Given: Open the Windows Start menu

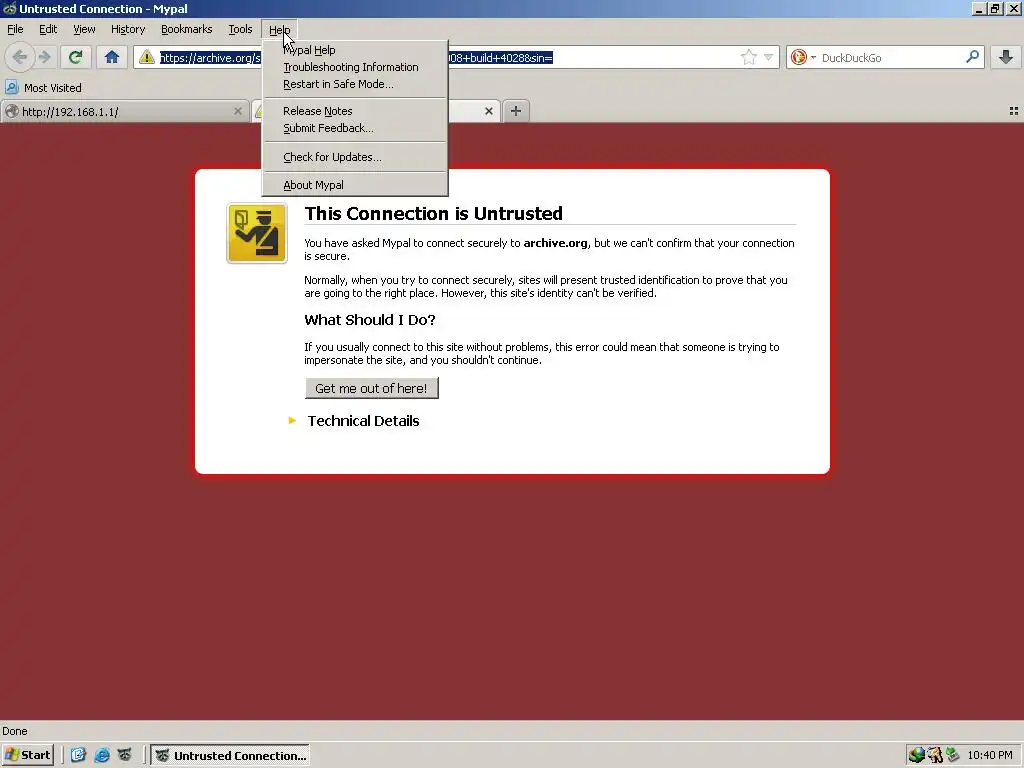Looking at the screenshot, I should 27,755.
